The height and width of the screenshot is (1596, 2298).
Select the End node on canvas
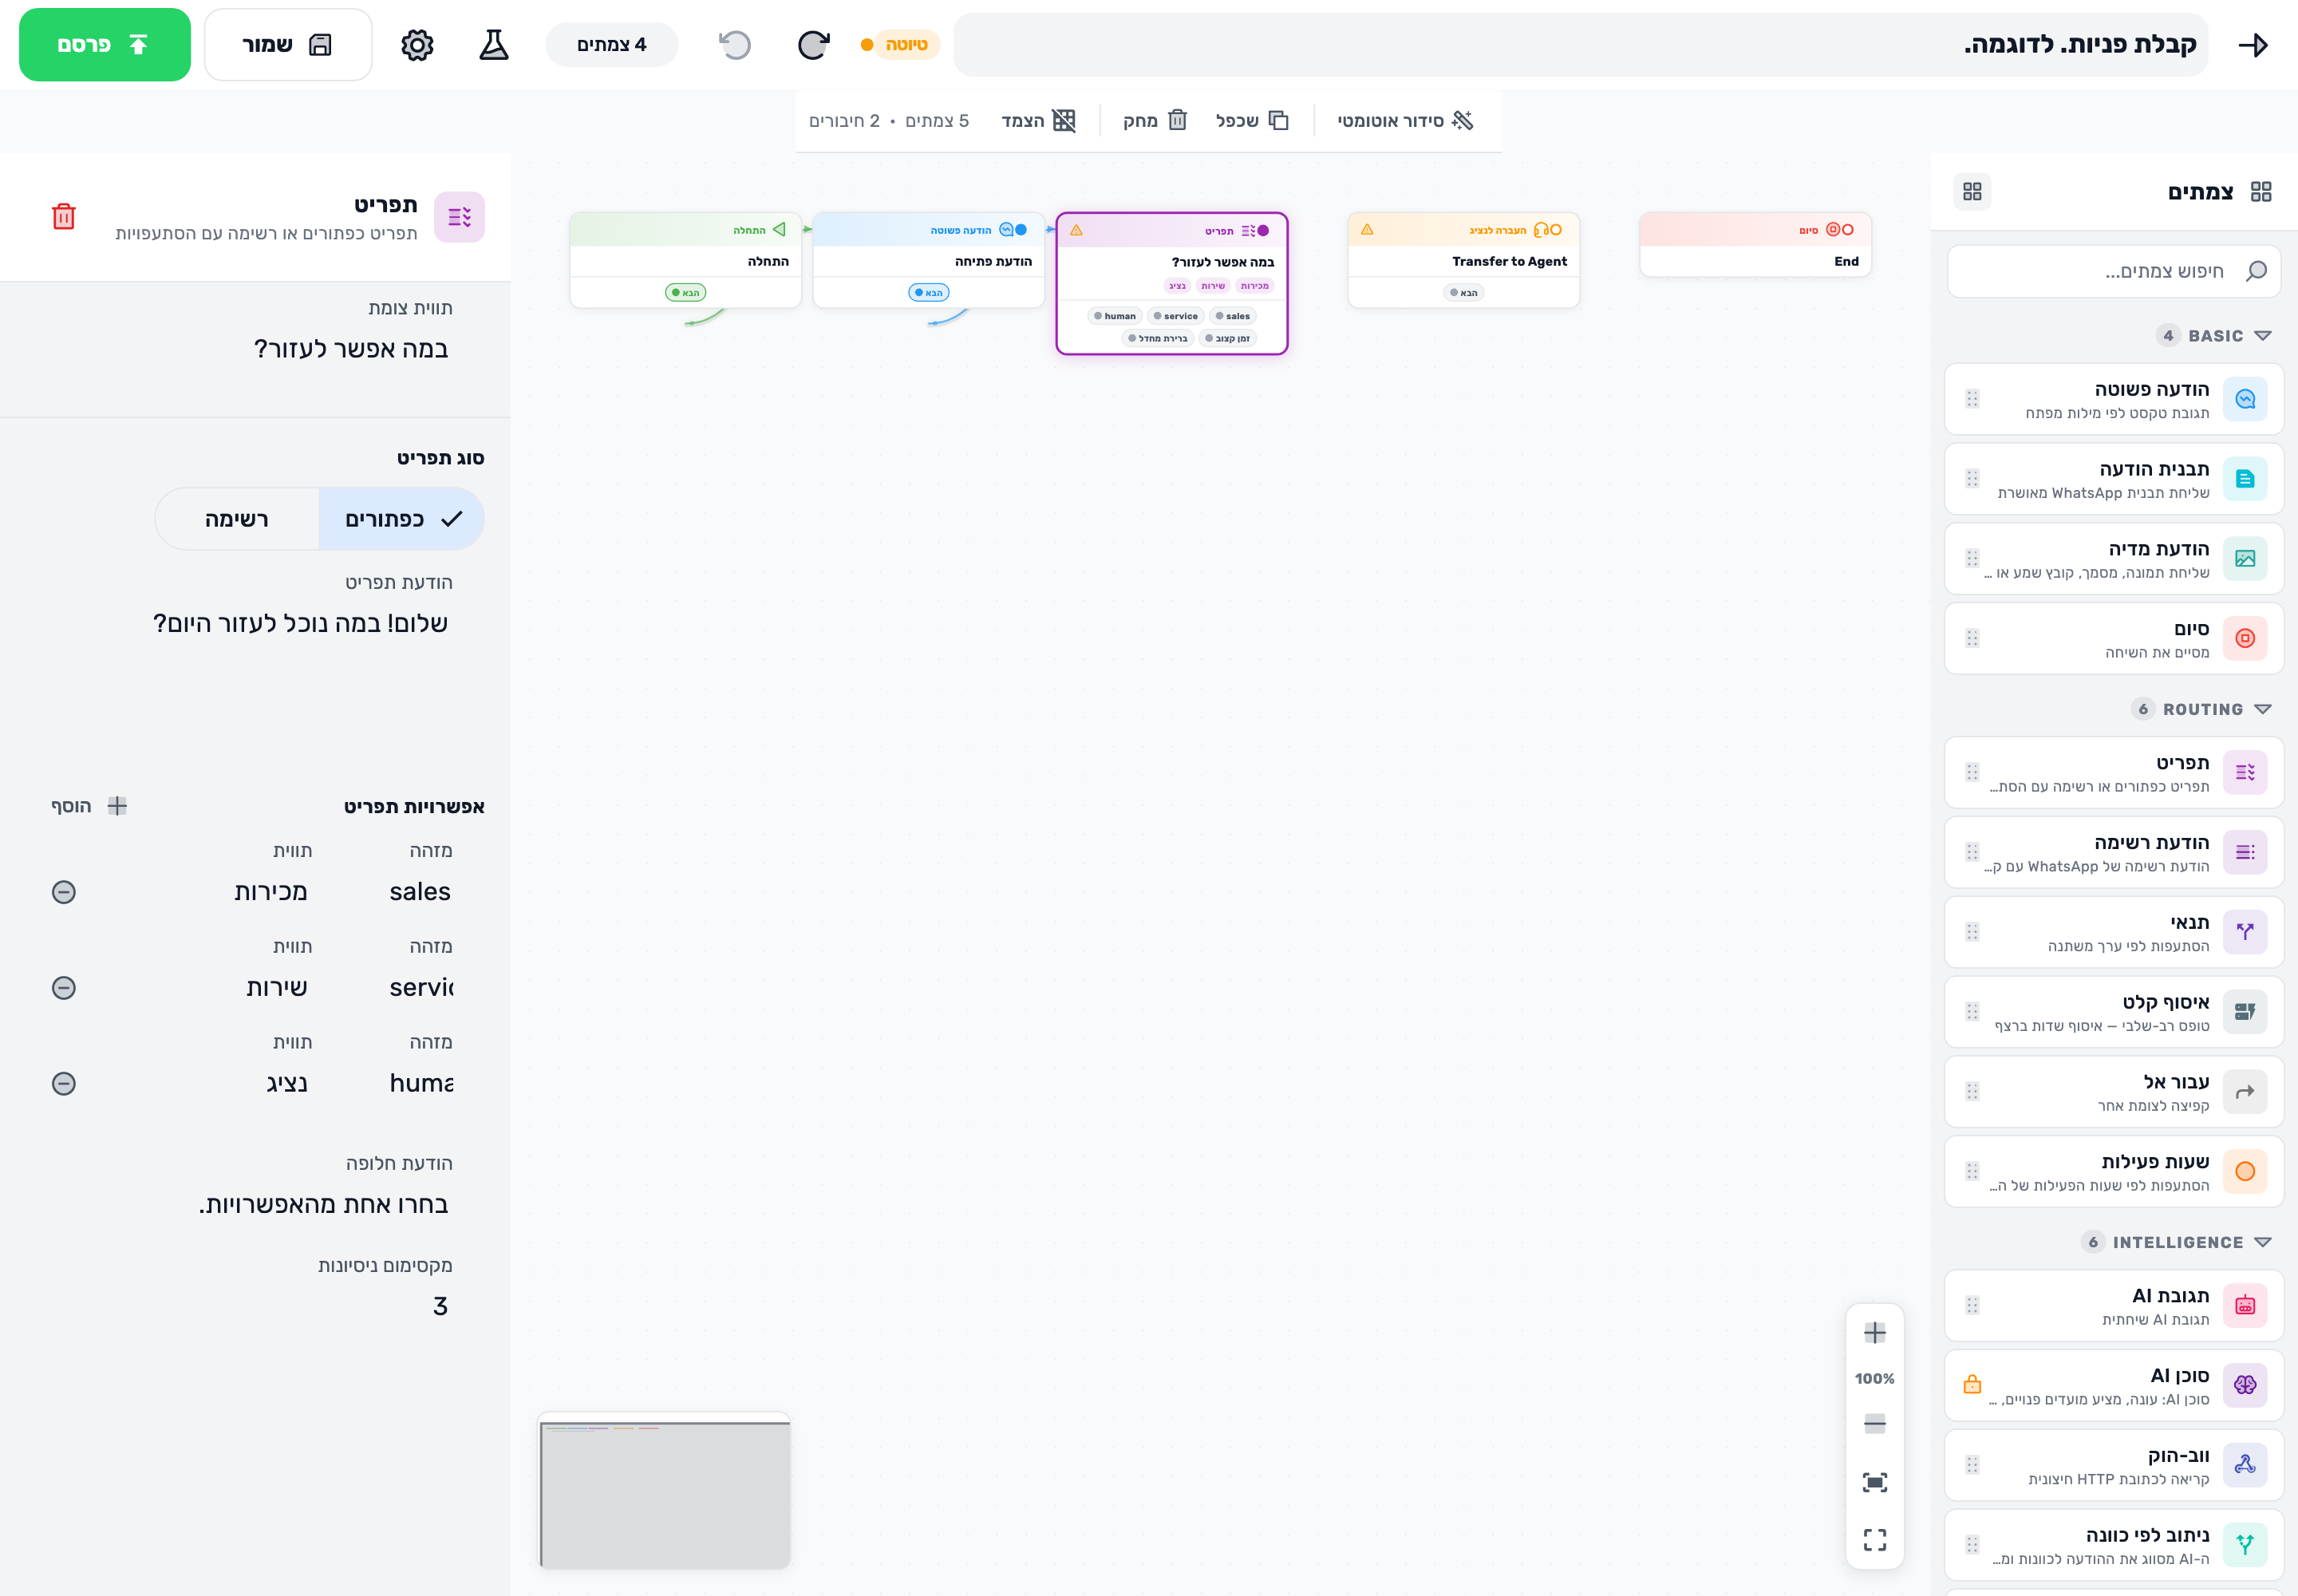point(1755,244)
